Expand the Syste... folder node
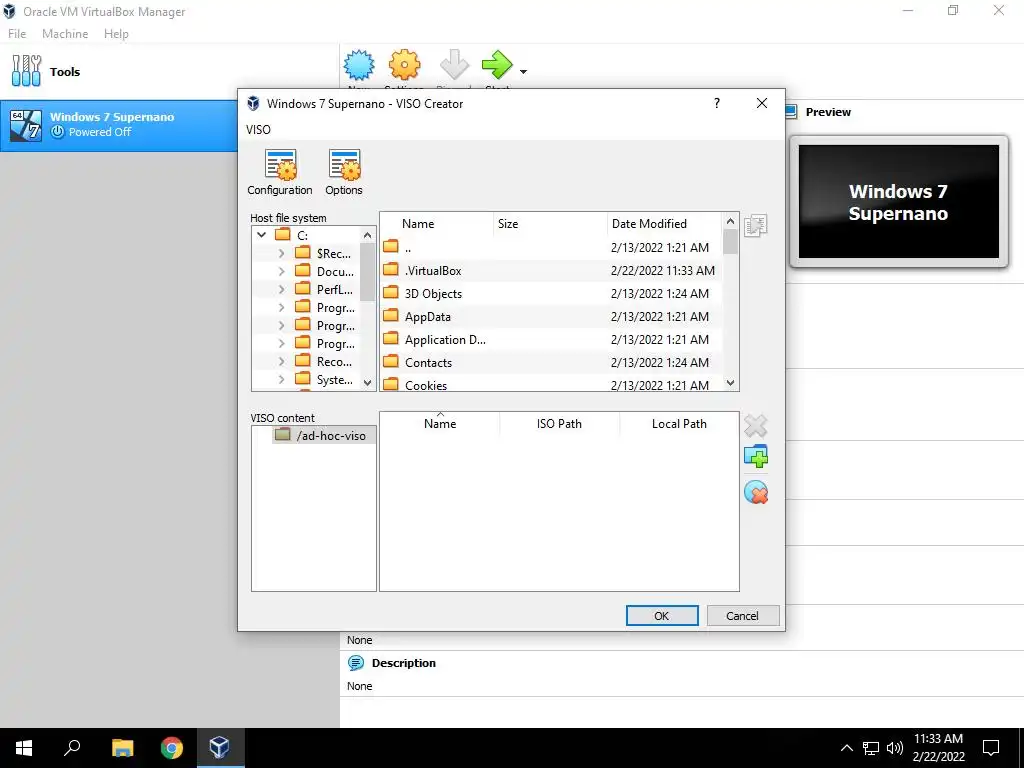Image resolution: width=1024 pixels, height=768 pixels. tap(281, 379)
